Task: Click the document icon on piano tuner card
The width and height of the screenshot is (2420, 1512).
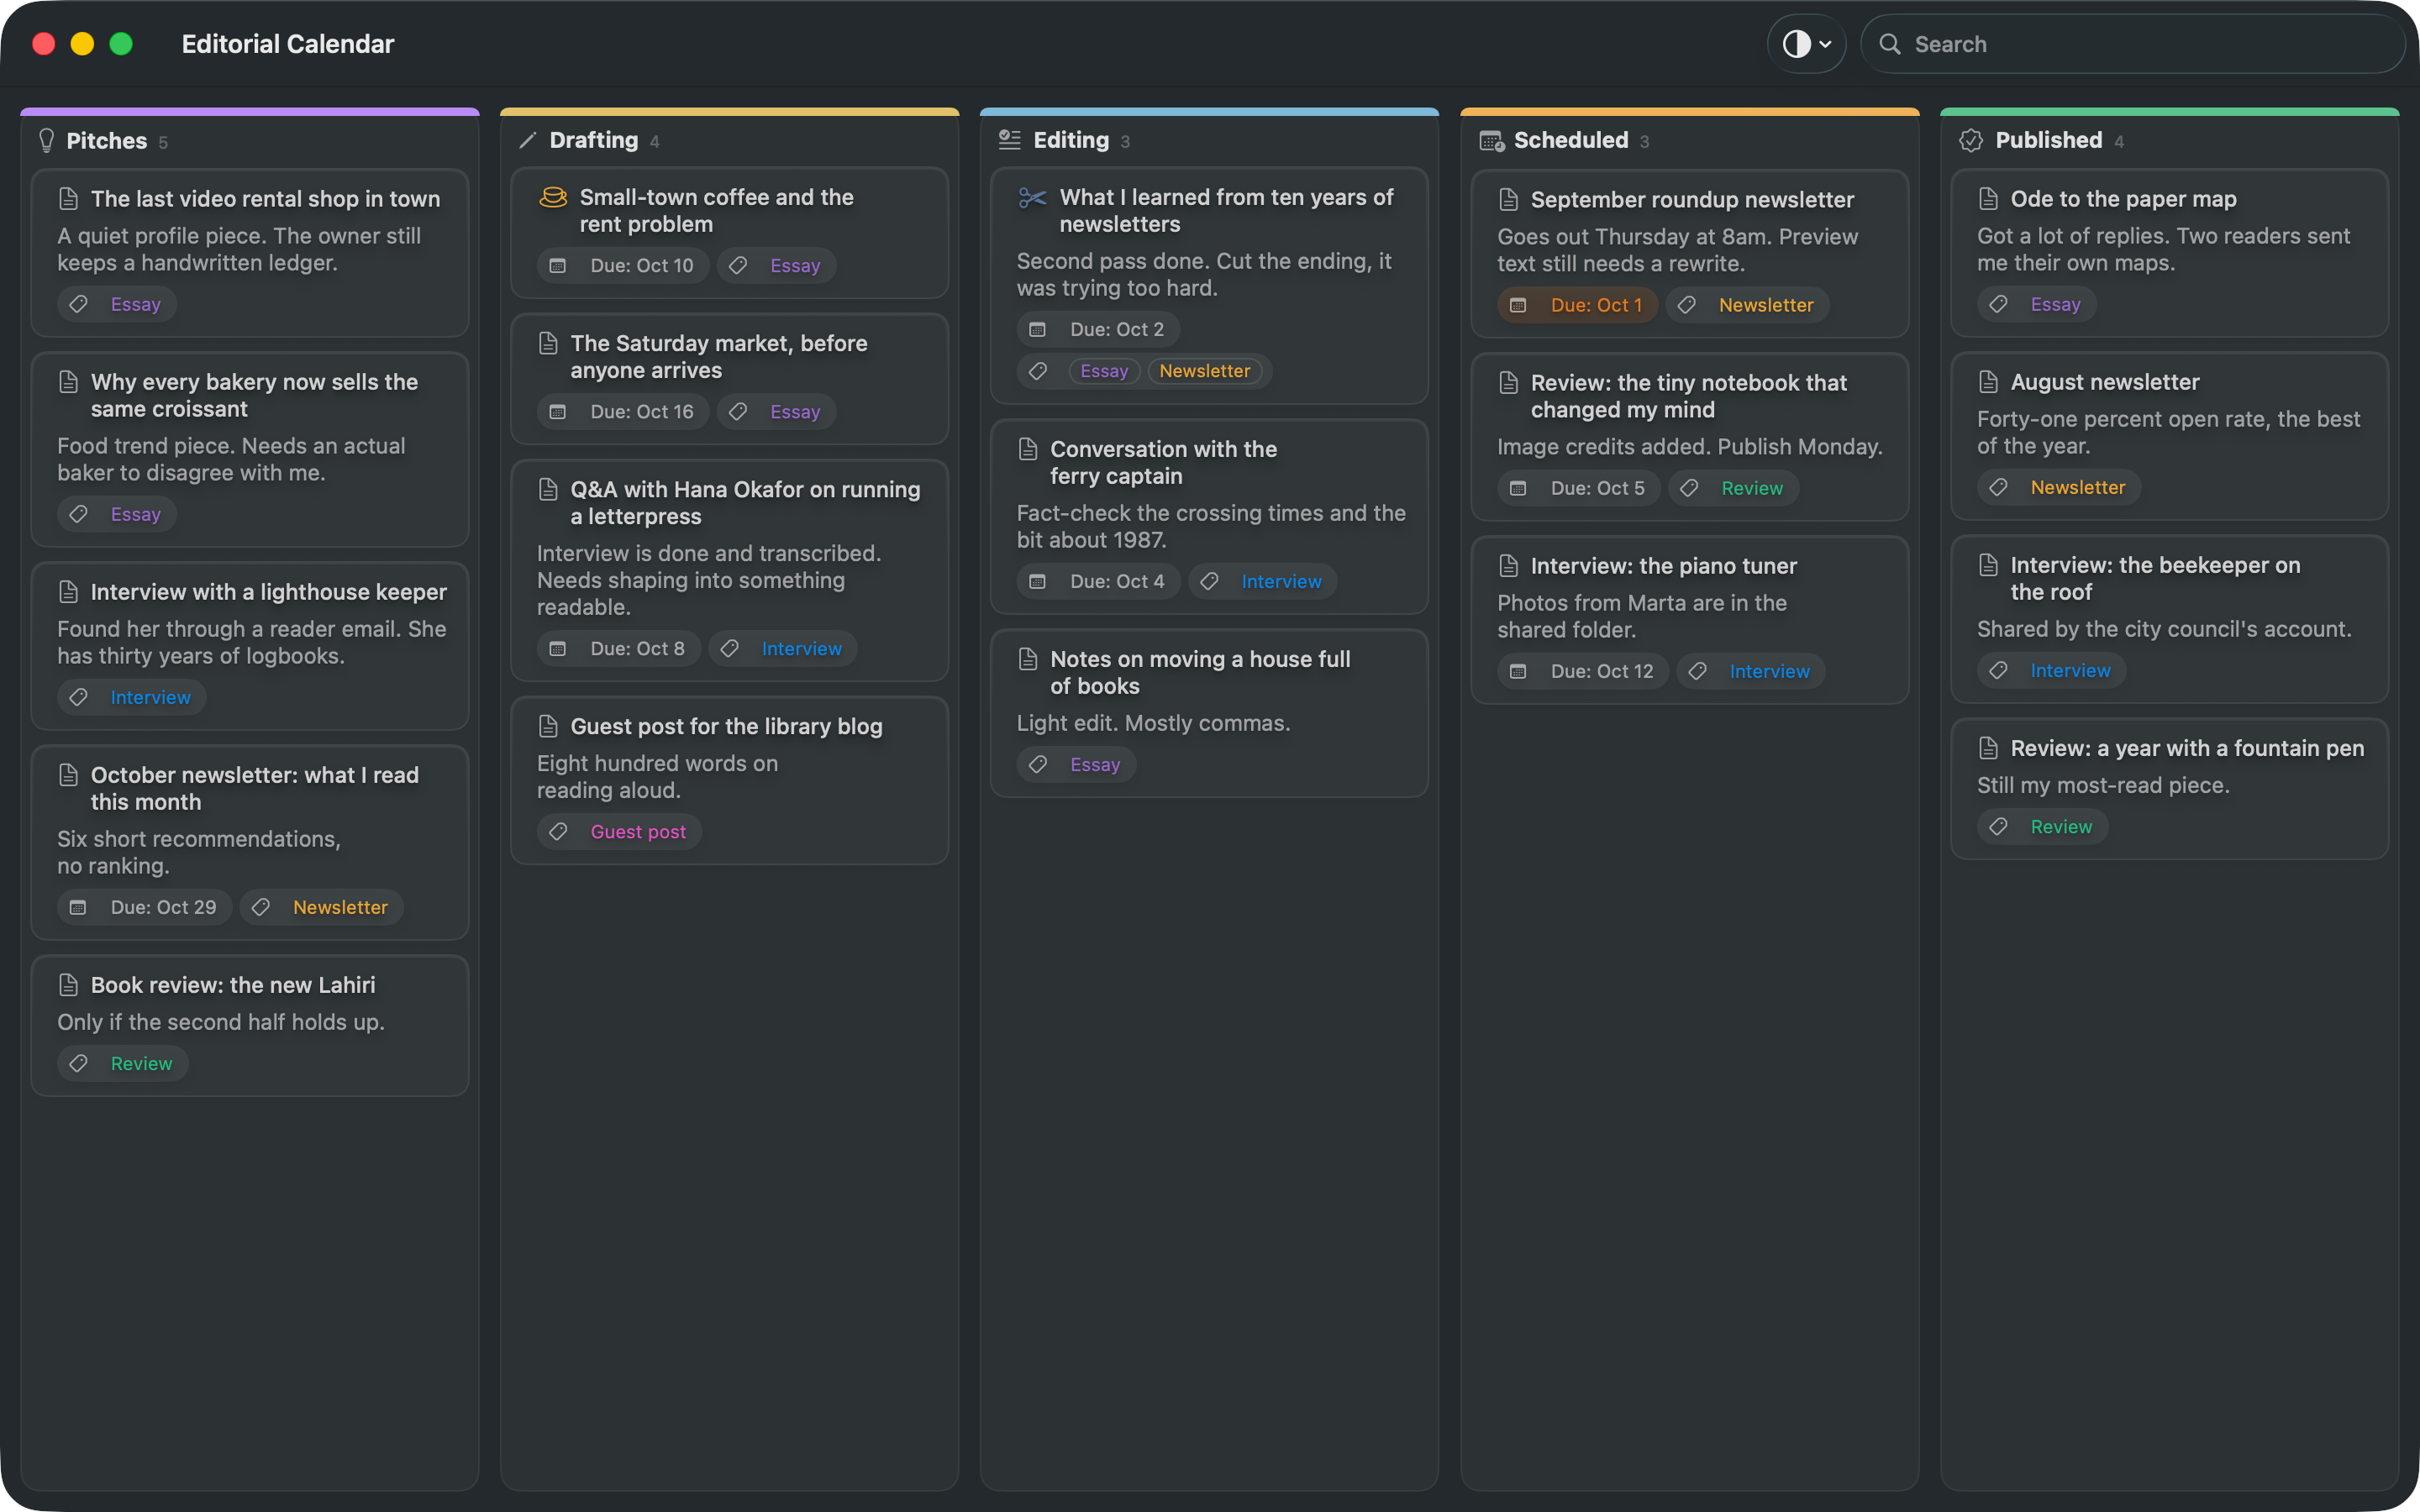Action: 1508,566
